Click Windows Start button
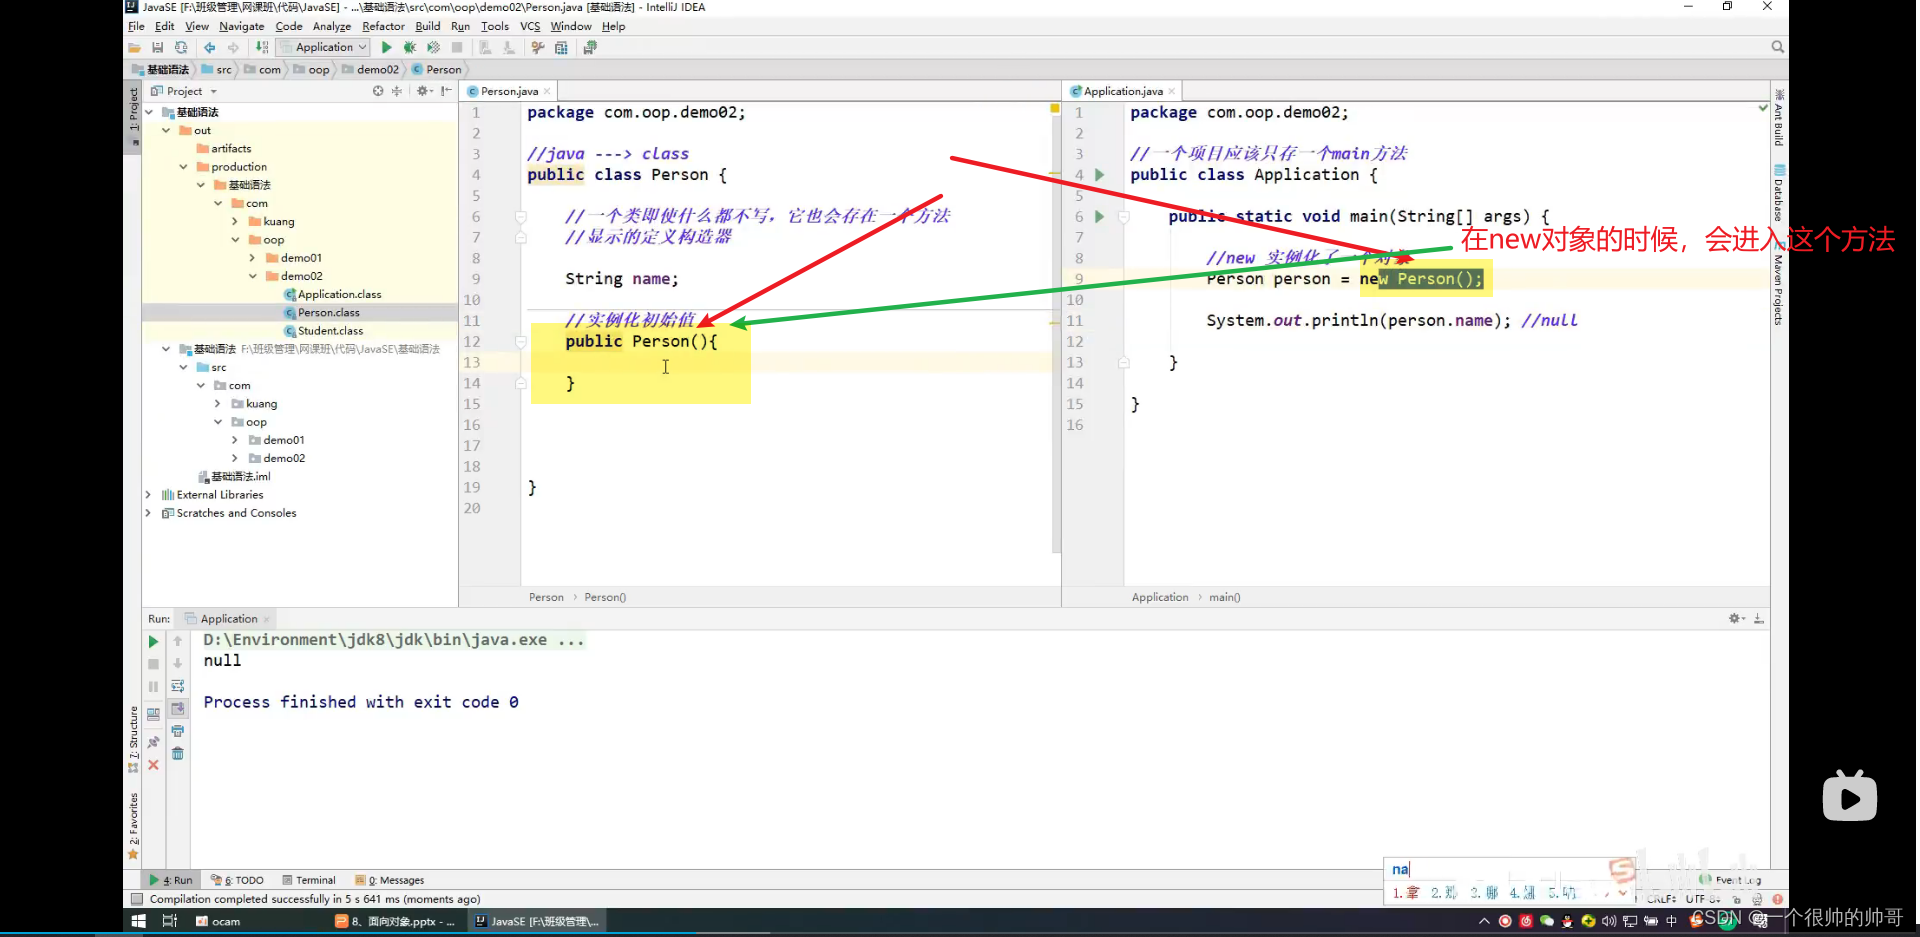This screenshot has height=937, width=1920. tap(138, 921)
